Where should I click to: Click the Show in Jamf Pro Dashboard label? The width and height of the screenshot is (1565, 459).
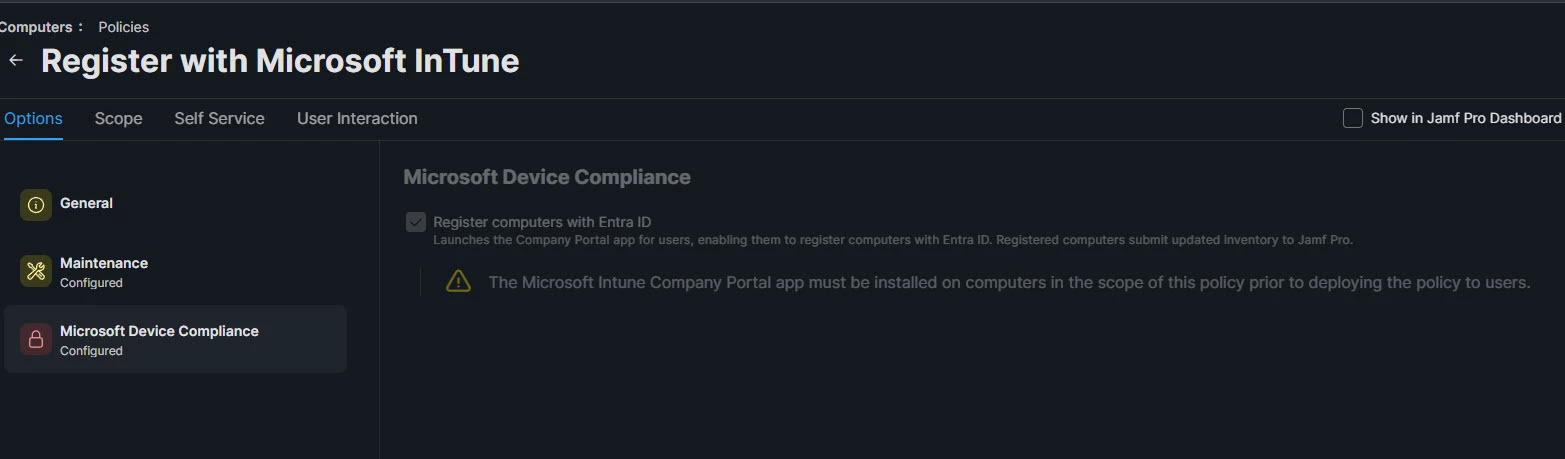1465,118
